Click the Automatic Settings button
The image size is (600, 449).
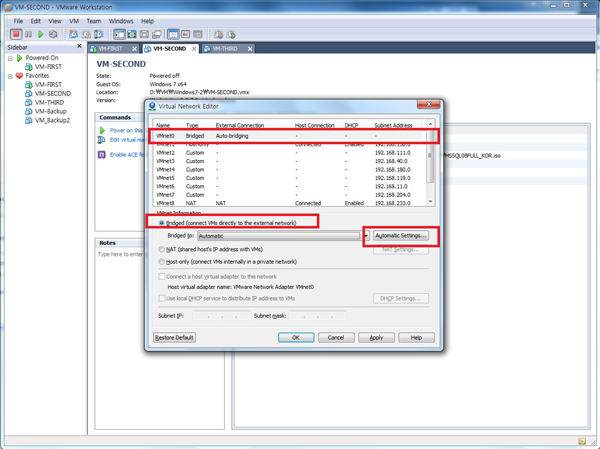[x=401, y=235]
